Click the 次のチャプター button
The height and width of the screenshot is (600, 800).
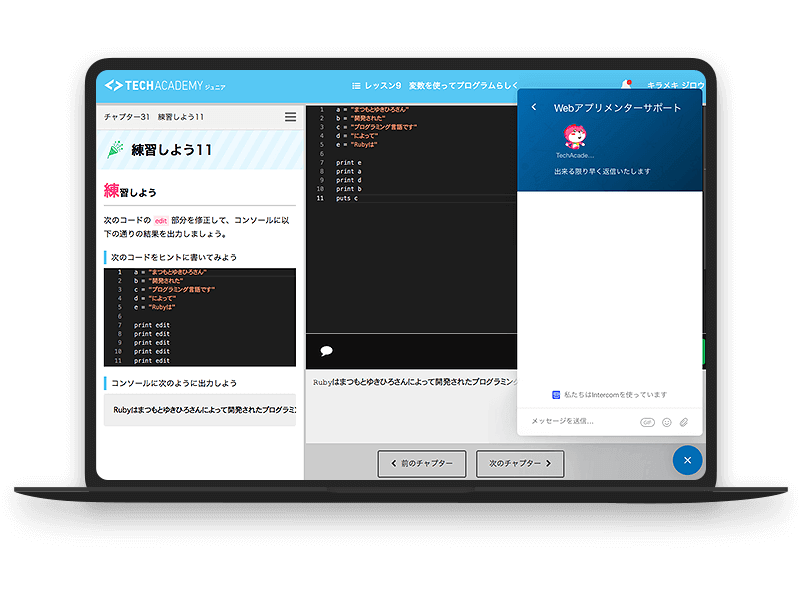(x=520, y=463)
